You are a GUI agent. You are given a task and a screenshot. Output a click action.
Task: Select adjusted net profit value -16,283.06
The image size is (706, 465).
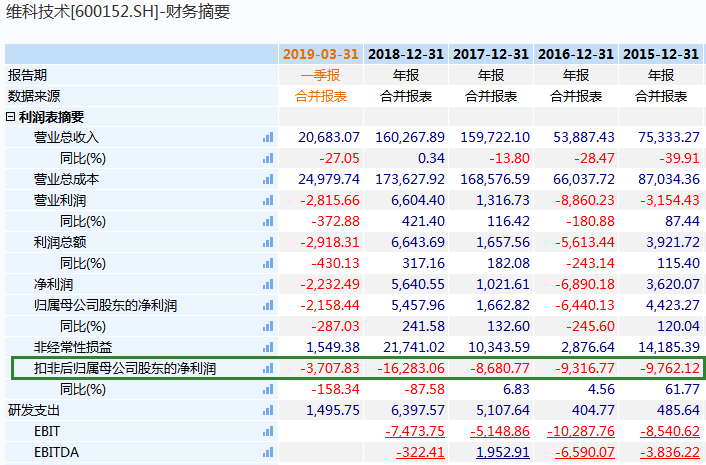411,368
